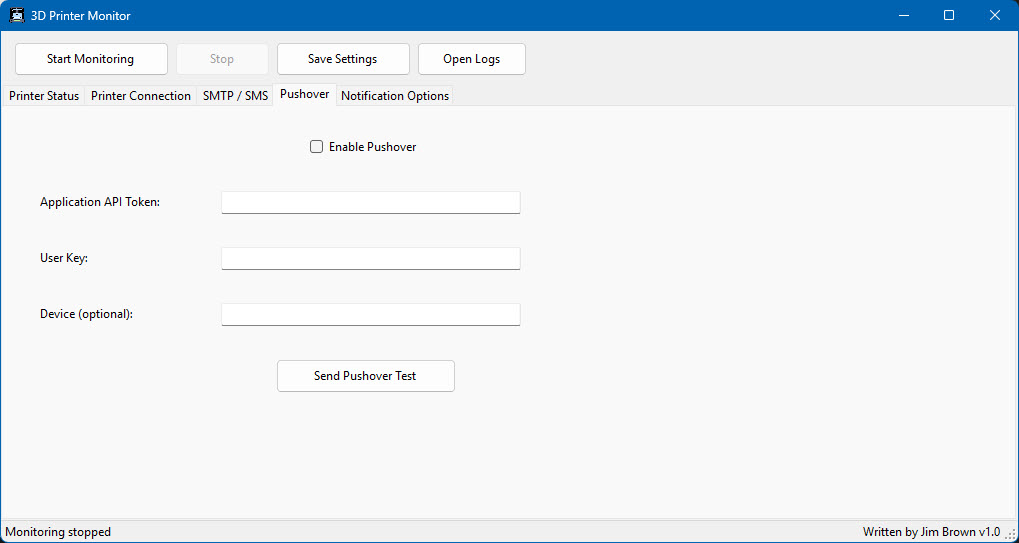Close the 3D Printer Monitor window
The image size is (1019, 543).
pyautogui.click(x=995, y=16)
